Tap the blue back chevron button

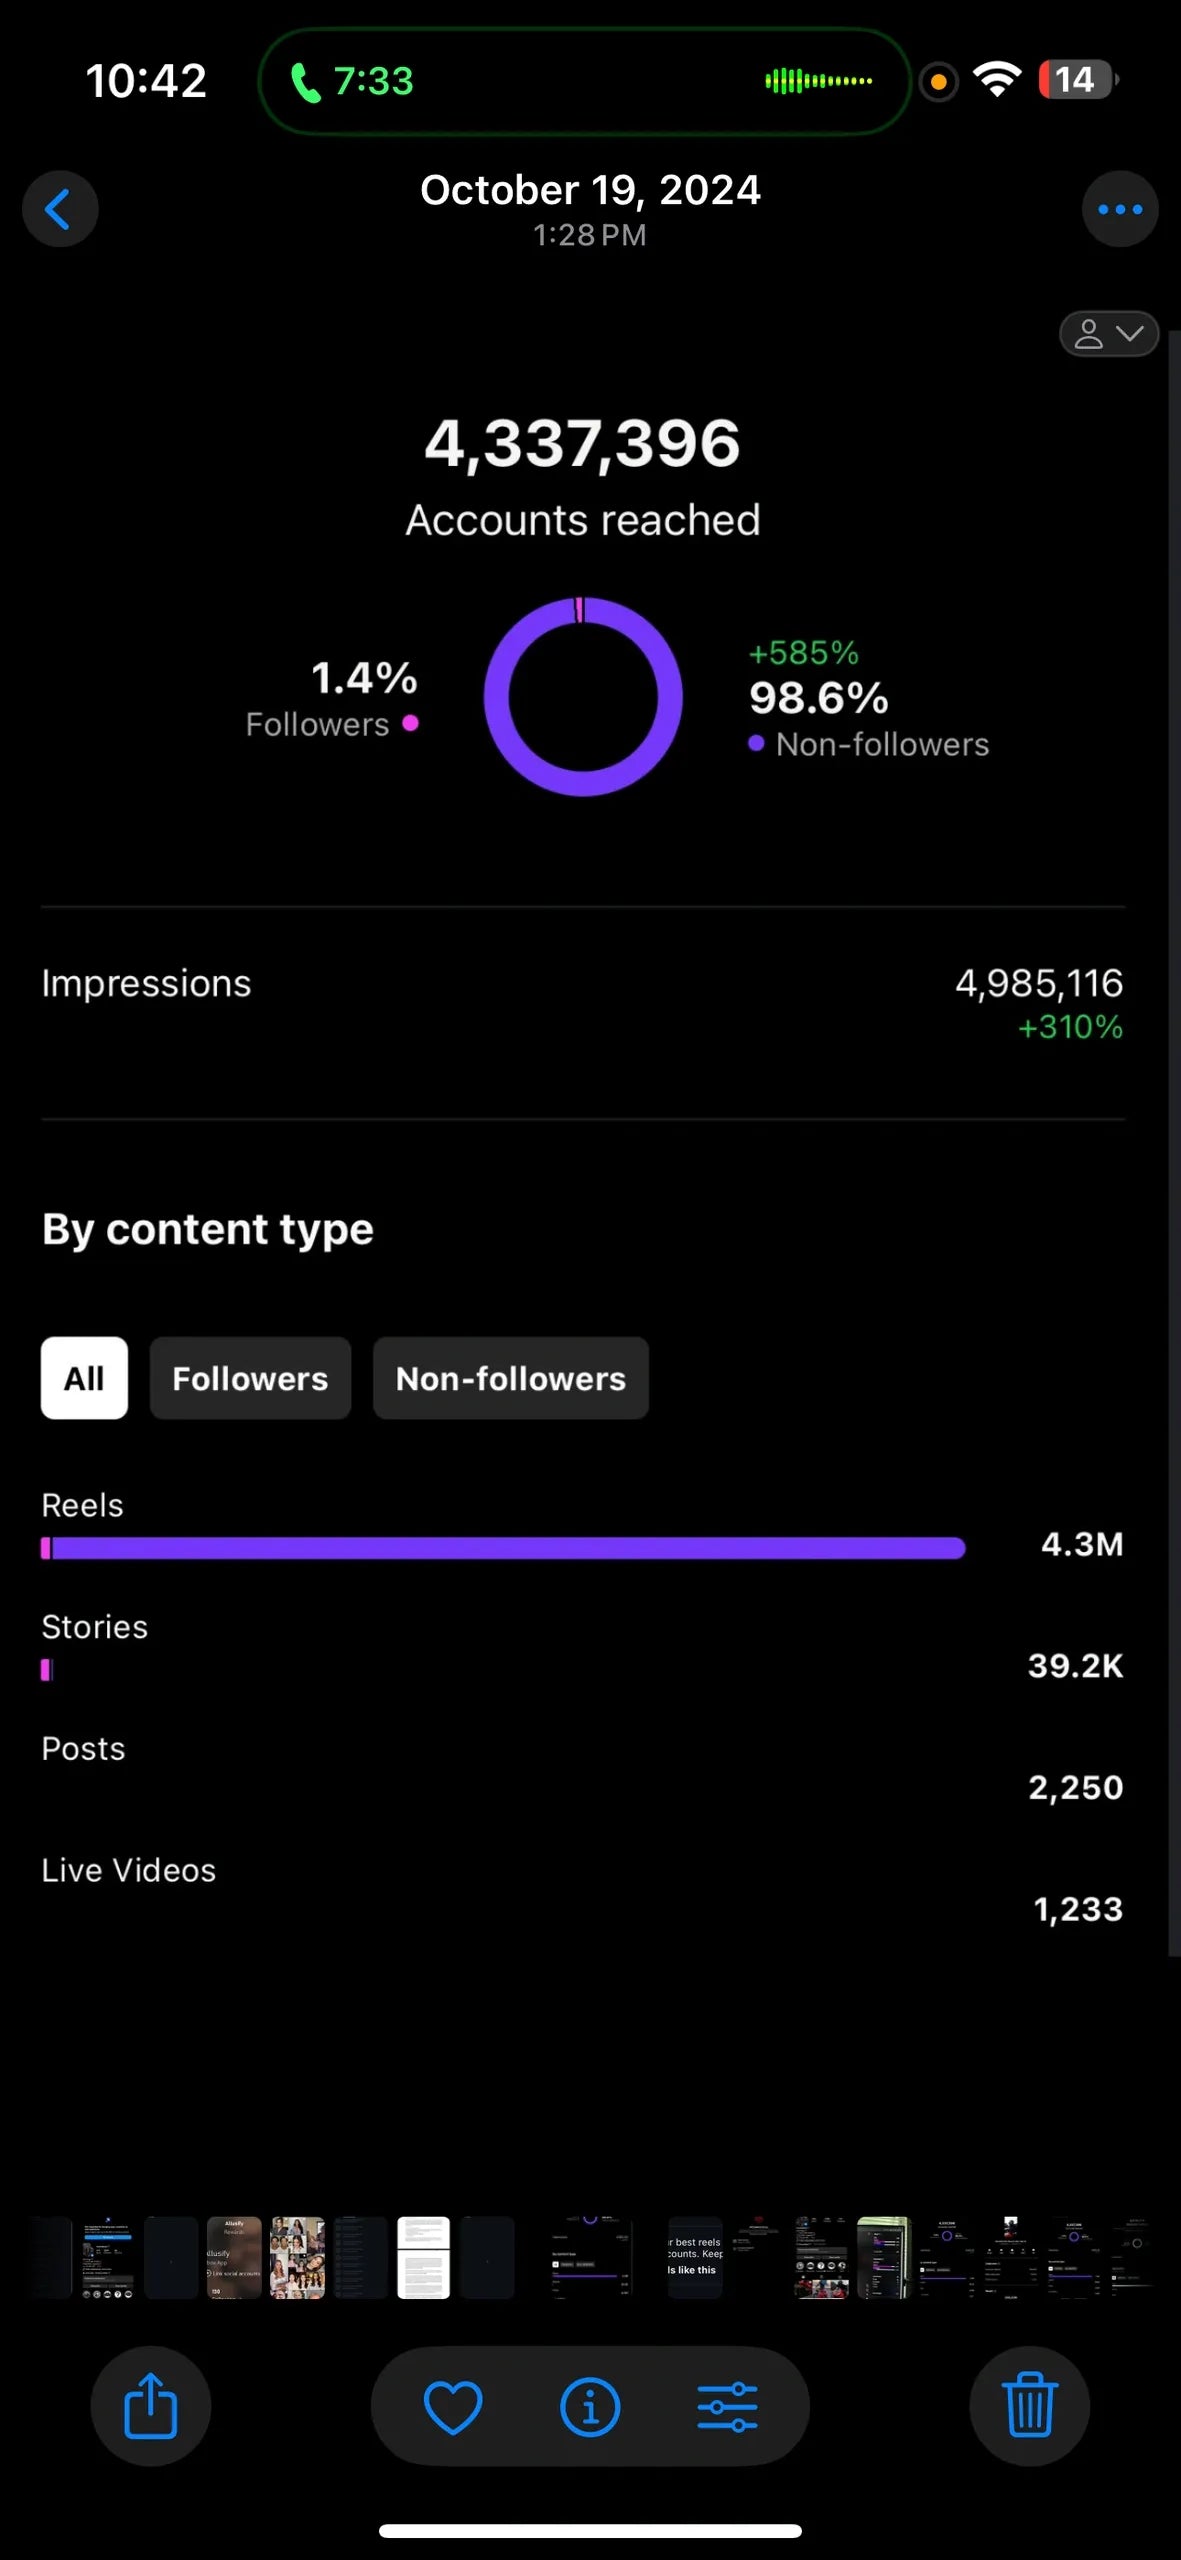coord(60,210)
